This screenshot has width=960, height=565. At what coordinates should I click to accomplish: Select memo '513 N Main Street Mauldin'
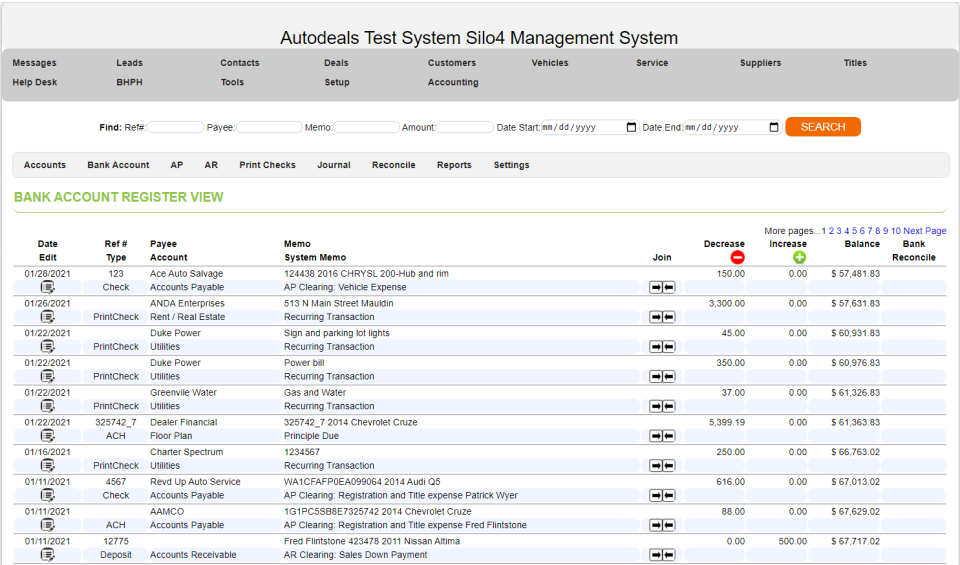[x=339, y=304]
